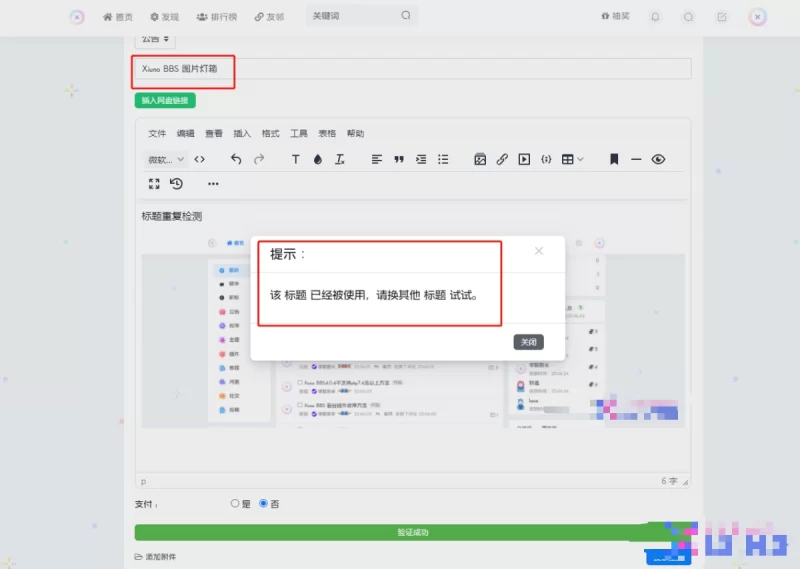Select the 否 payment radio button

(264, 504)
